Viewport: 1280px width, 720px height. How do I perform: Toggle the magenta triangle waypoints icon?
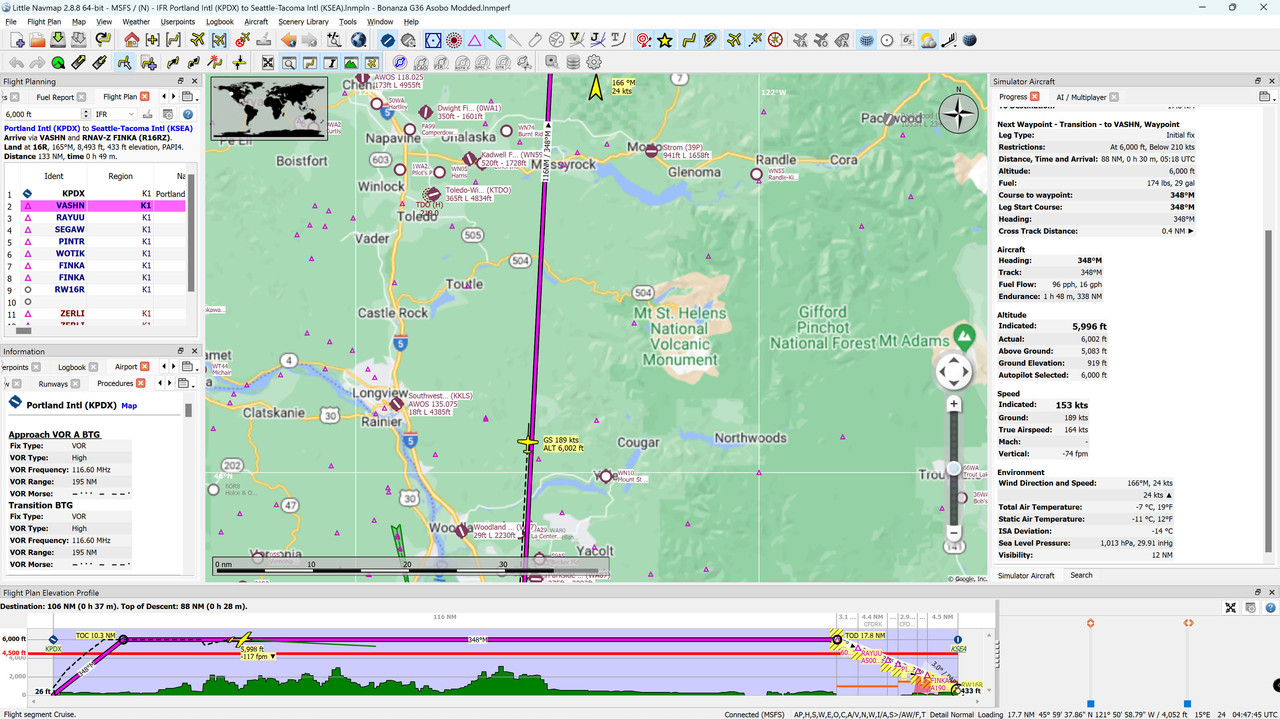pyautogui.click(x=473, y=40)
